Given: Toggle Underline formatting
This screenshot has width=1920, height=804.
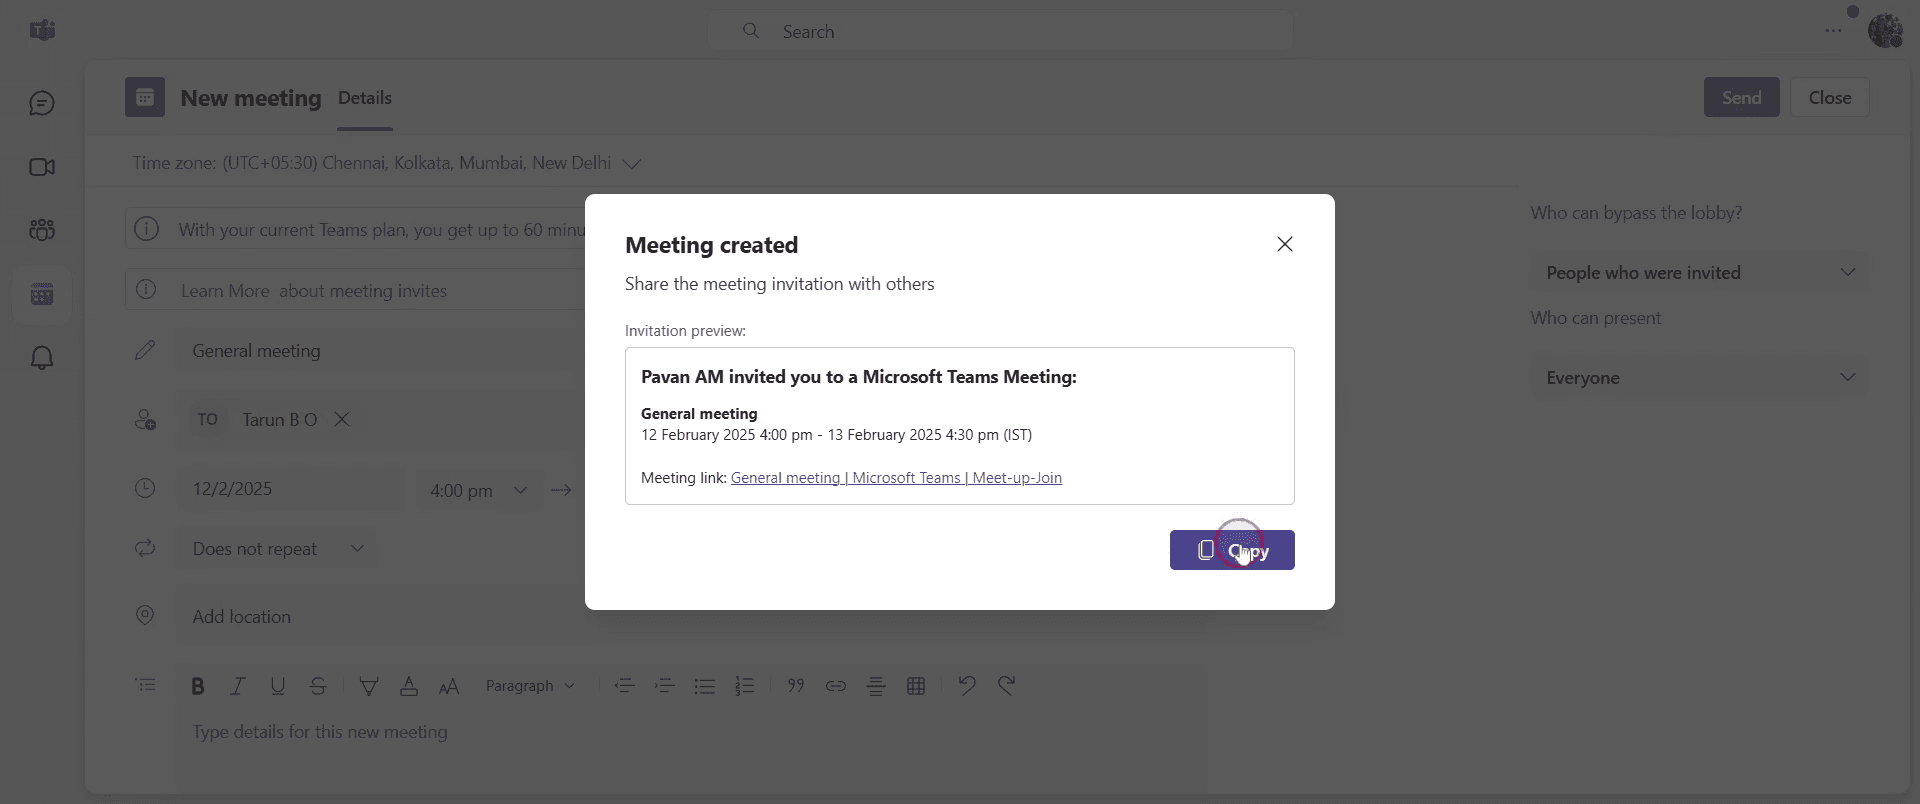Looking at the screenshot, I should 278,686.
